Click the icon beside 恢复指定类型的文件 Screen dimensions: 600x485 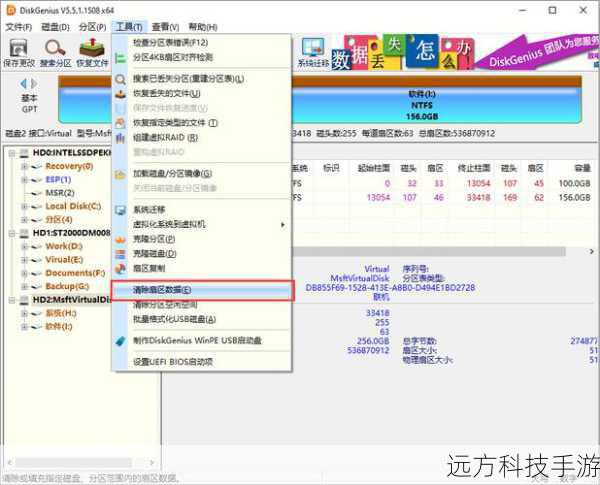pos(120,123)
